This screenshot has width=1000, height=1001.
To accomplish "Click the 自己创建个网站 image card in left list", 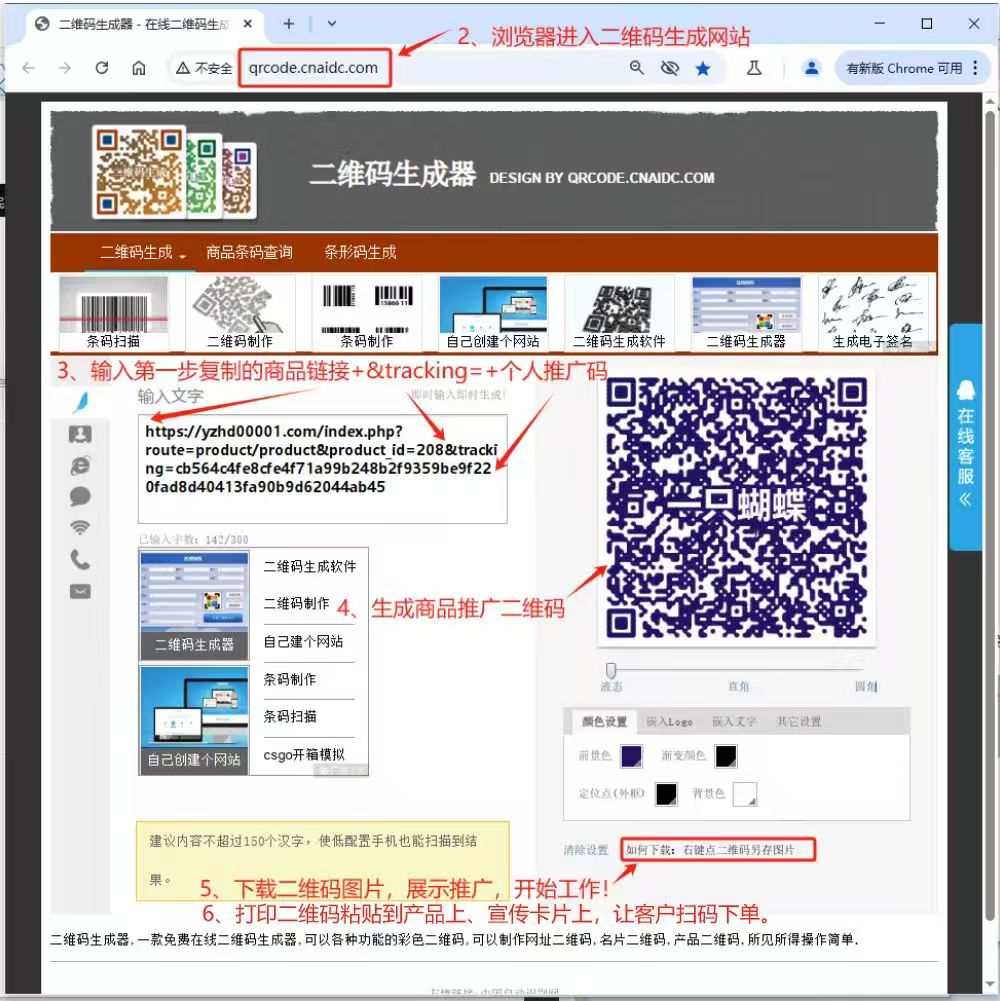I will 194,720.
